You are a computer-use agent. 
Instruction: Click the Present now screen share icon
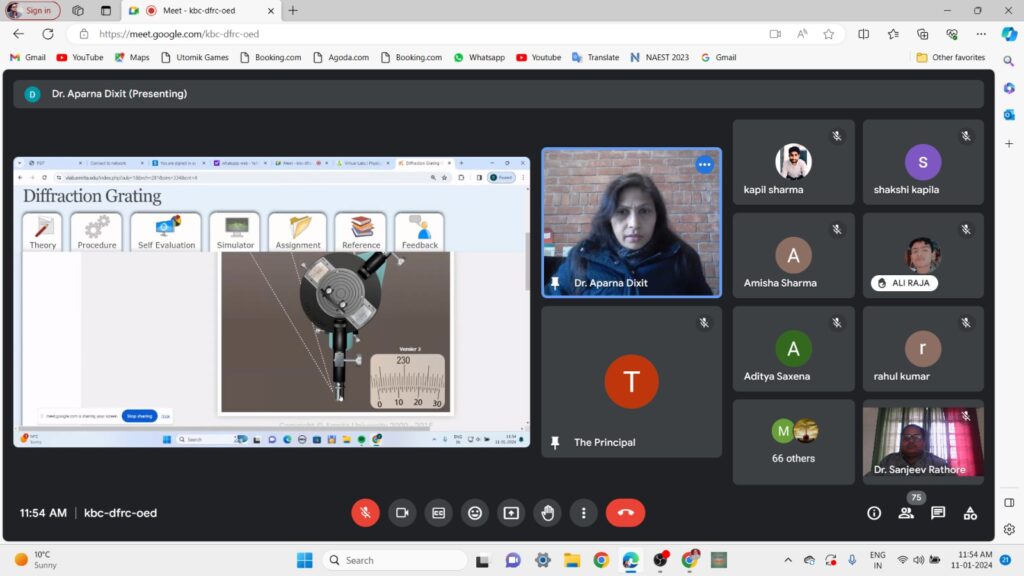click(x=511, y=513)
